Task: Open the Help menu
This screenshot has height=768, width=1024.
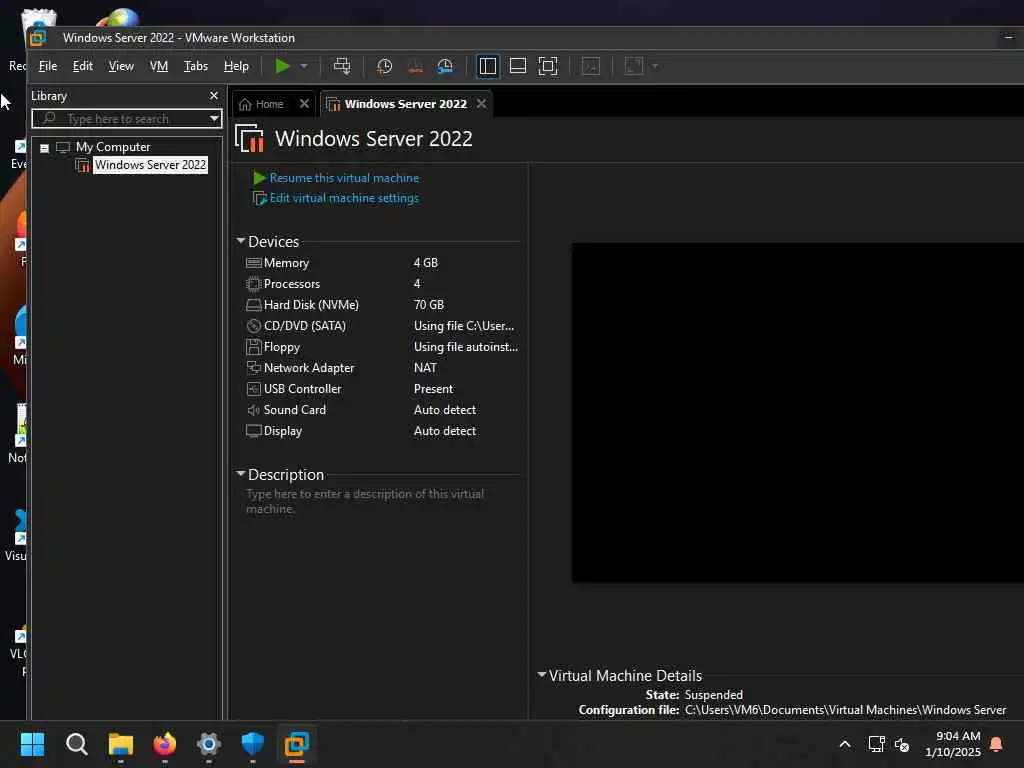Action: [236, 66]
